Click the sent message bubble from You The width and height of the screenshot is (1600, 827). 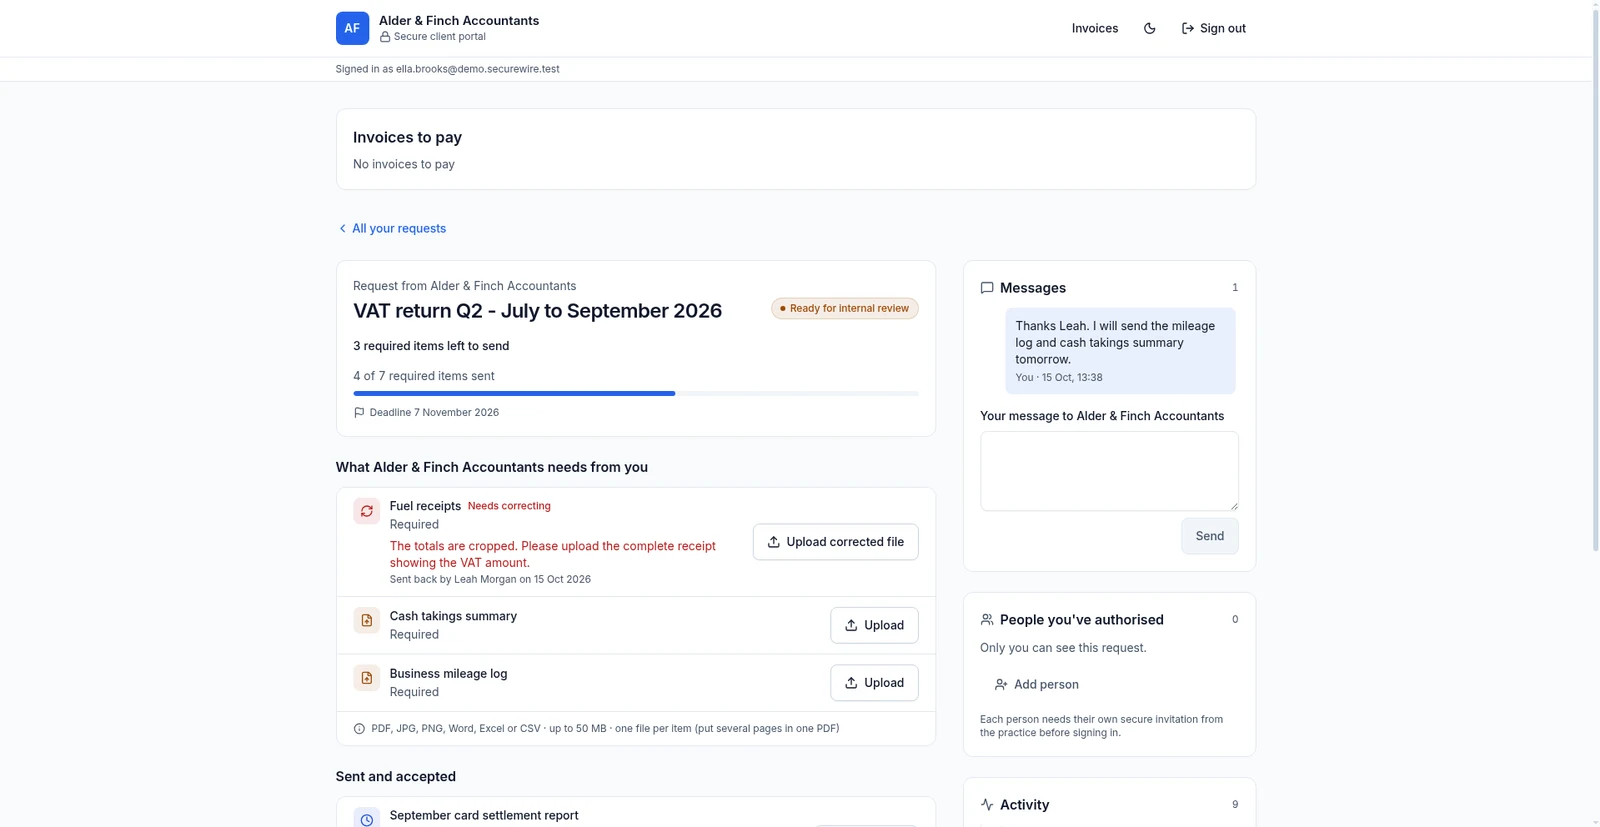pos(1120,351)
